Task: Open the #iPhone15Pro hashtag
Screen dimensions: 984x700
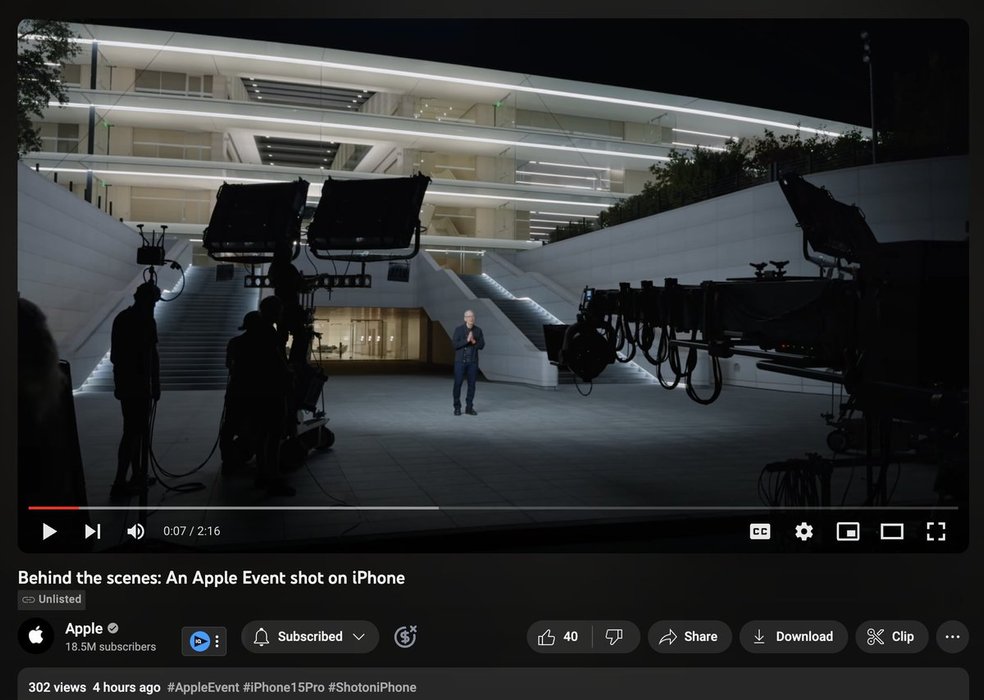Action: point(284,687)
